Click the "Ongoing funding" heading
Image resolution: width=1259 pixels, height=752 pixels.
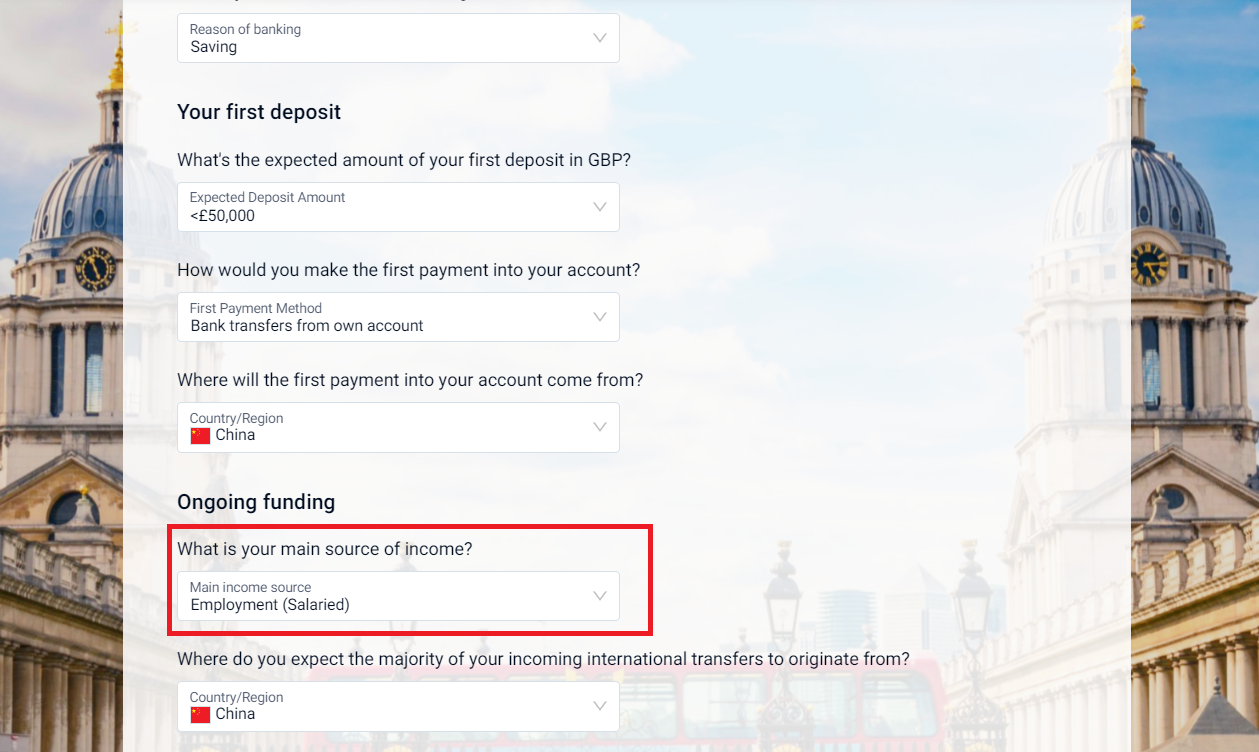(x=256, y=502)
